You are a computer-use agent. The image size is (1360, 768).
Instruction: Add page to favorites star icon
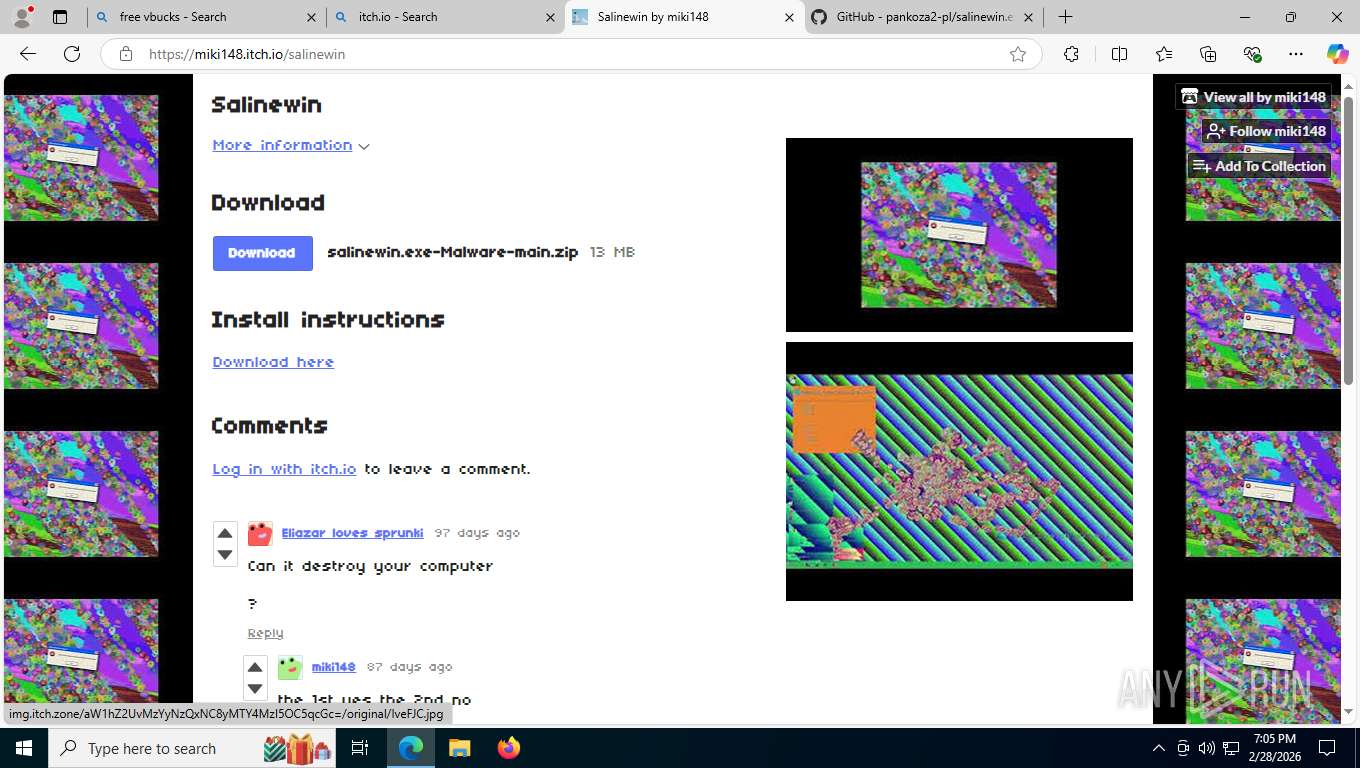click(1018, 54)
